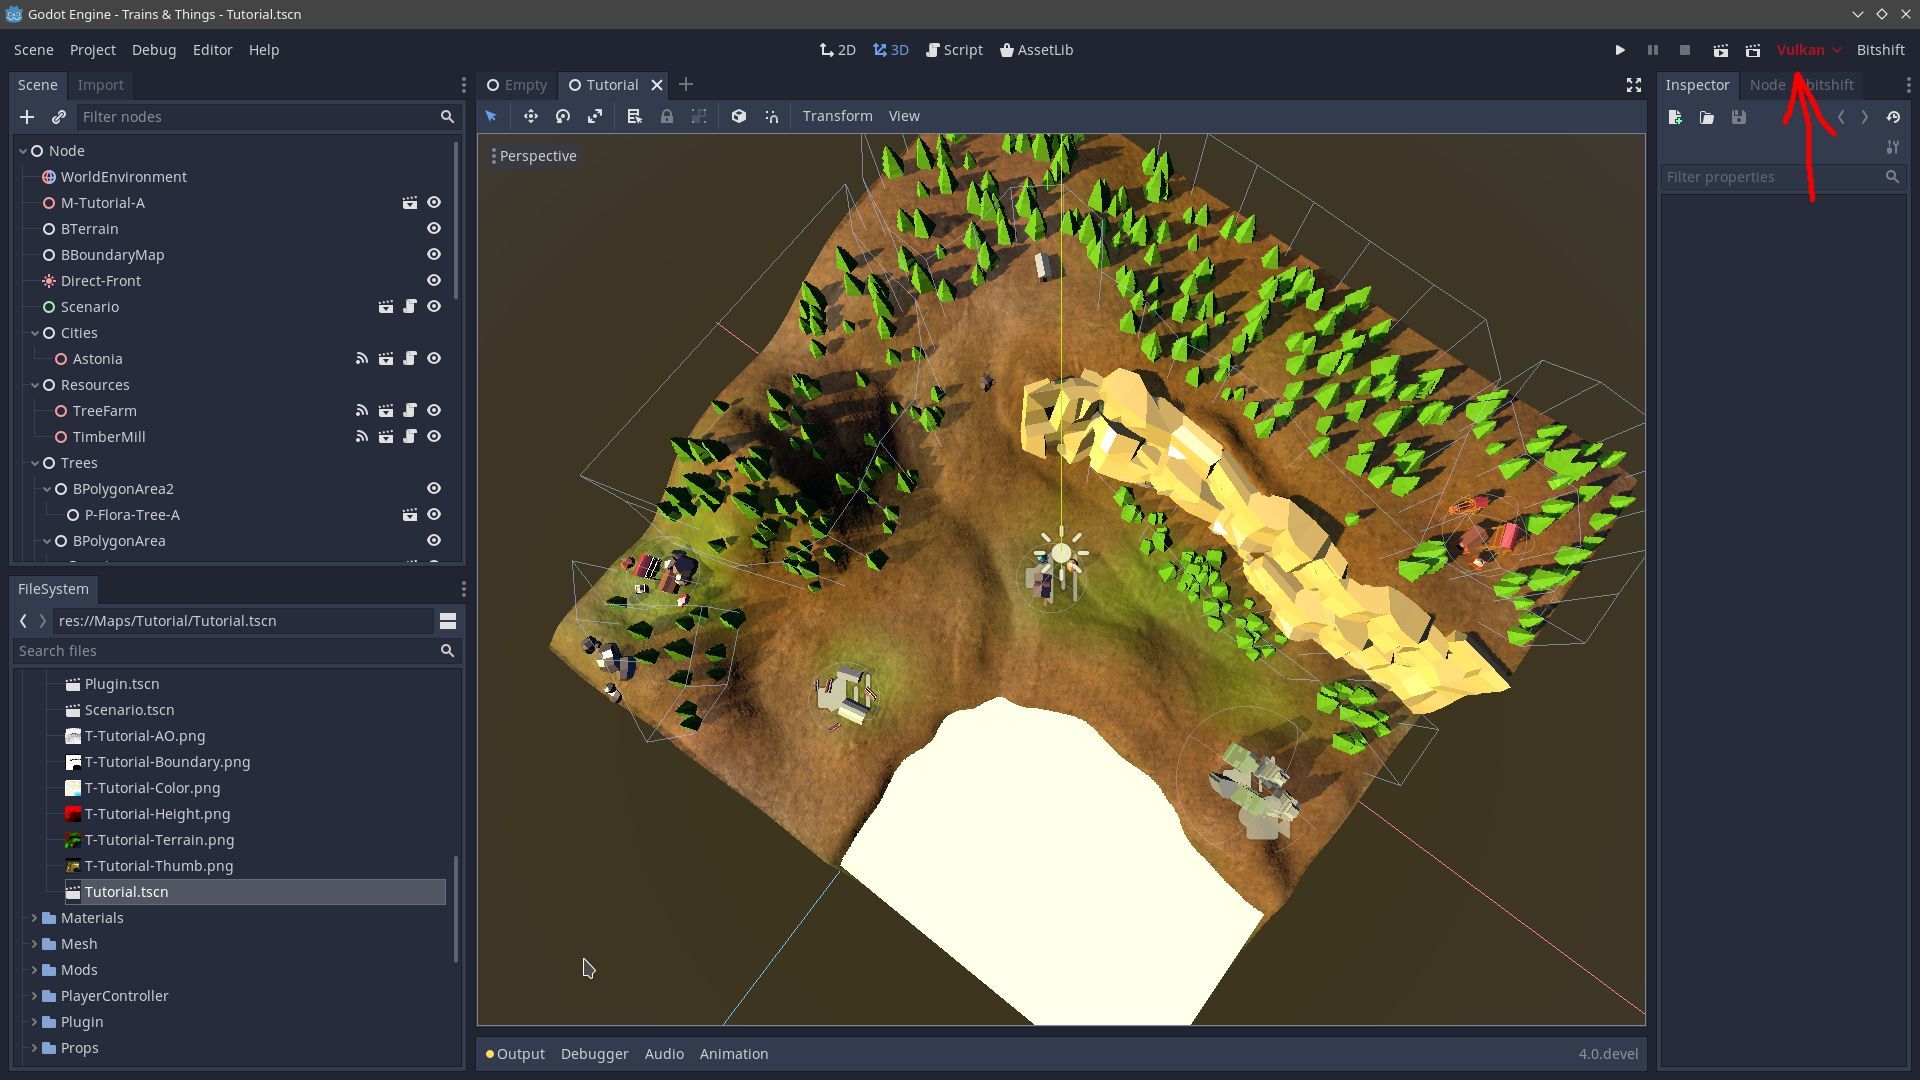Expand the Trees node in scene tree
This screenshot has width=1920, height=1080.
(x=29, y=462)
